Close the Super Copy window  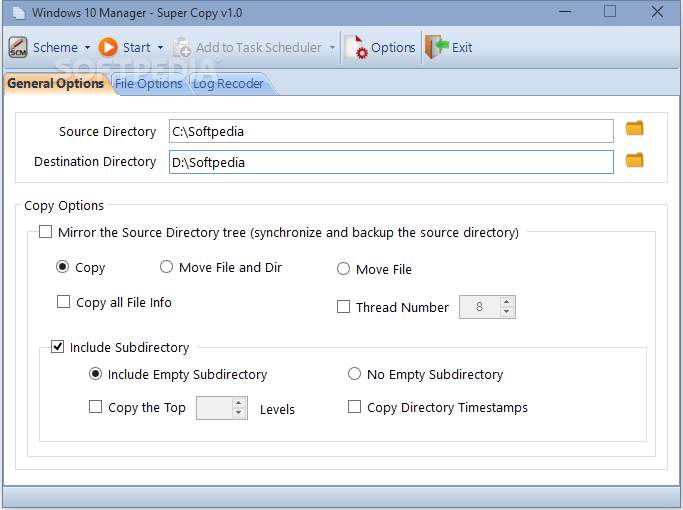pyautogui.click(x=657, y=12)
